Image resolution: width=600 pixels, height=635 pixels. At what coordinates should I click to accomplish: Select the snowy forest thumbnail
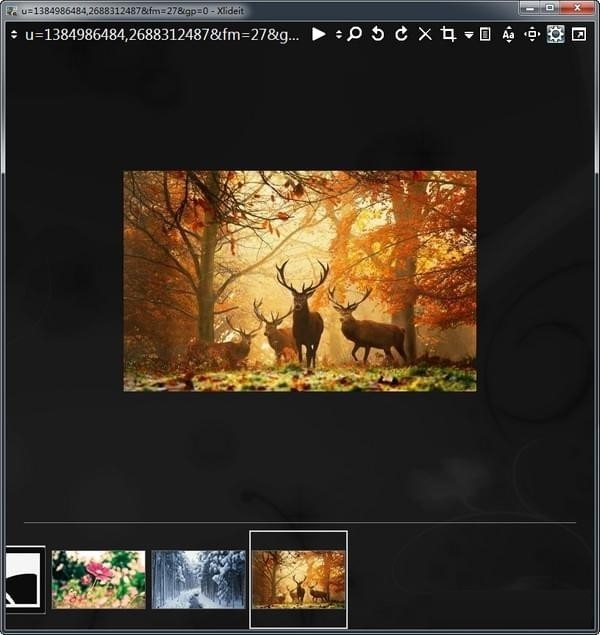[x=198, y=579]
